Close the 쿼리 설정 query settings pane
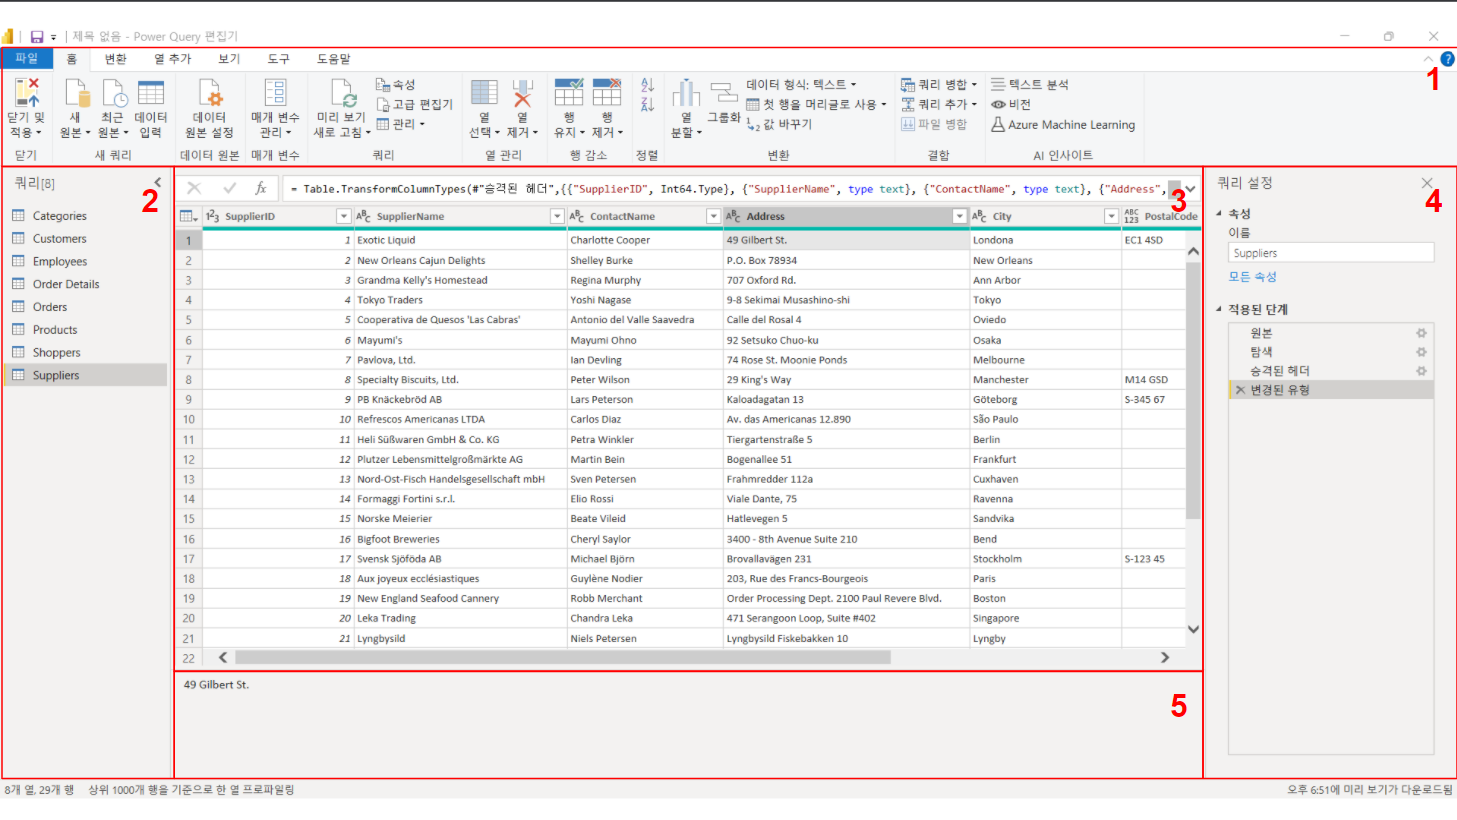The image size is (1457, 820). coord(1427,183)
